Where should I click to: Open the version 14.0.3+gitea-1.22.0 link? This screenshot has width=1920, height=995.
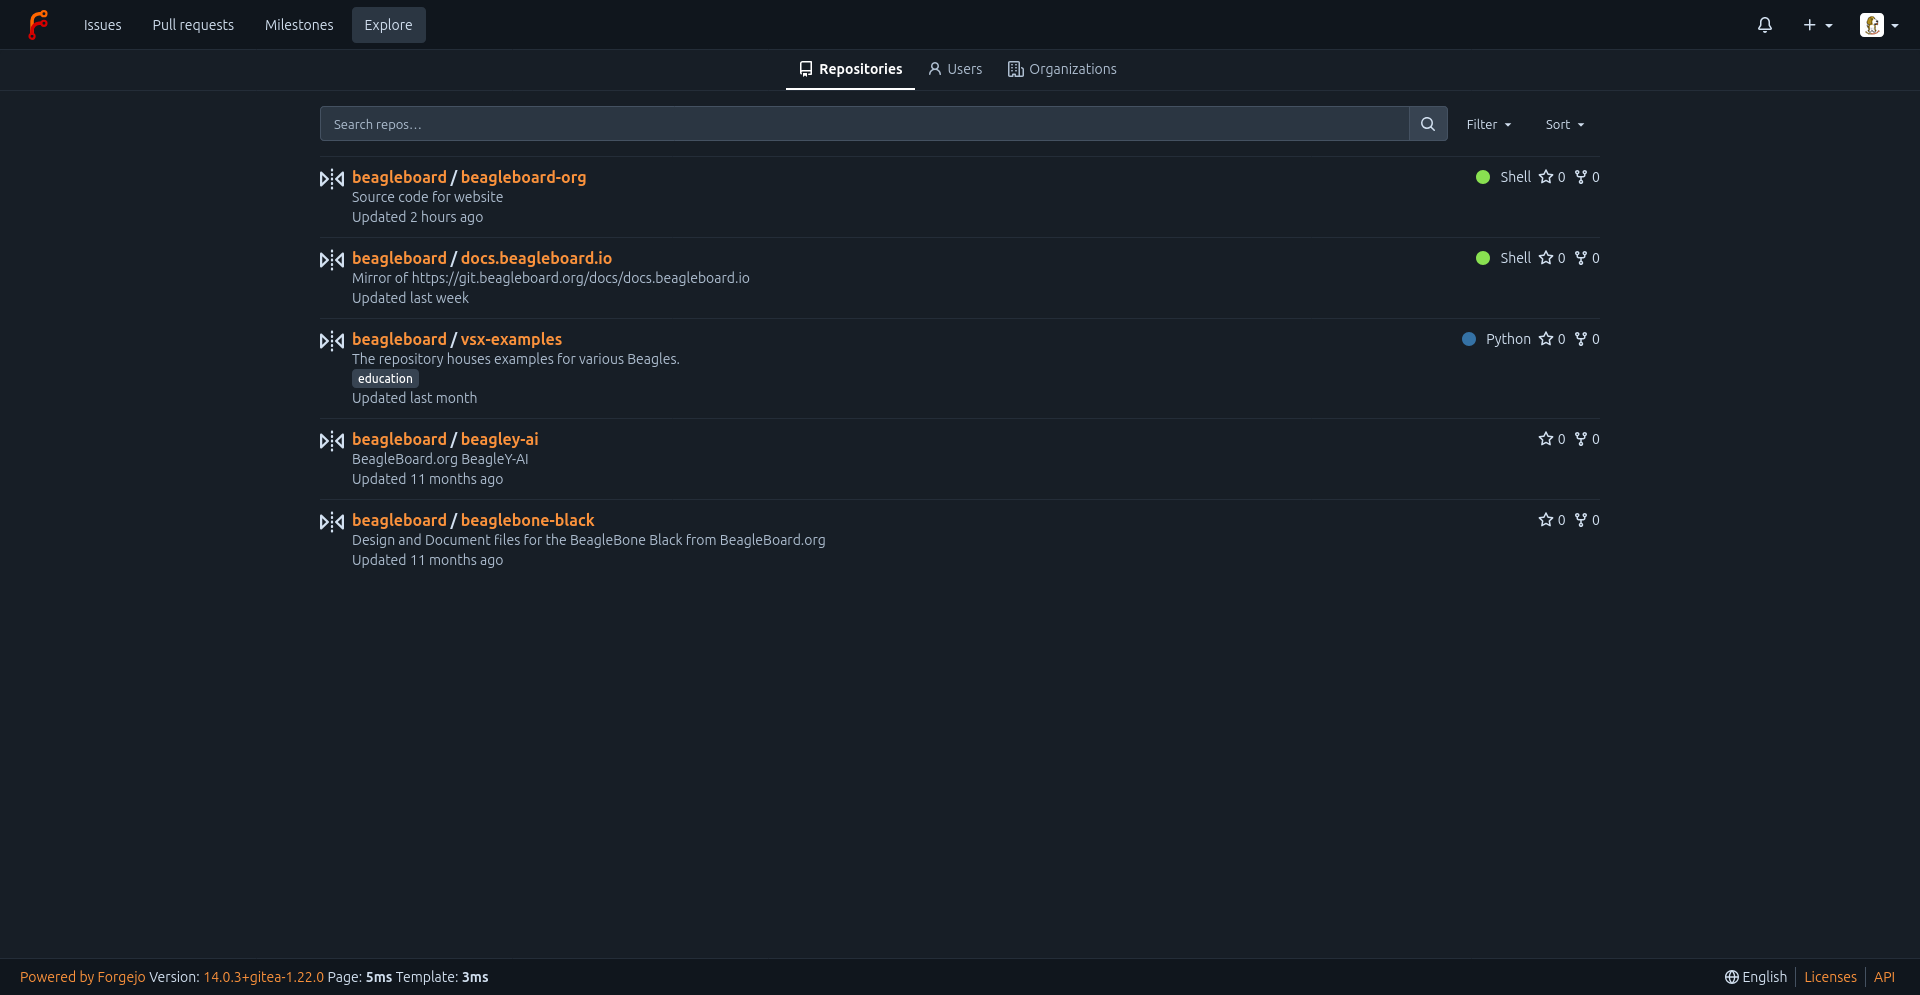pos(264,977)
